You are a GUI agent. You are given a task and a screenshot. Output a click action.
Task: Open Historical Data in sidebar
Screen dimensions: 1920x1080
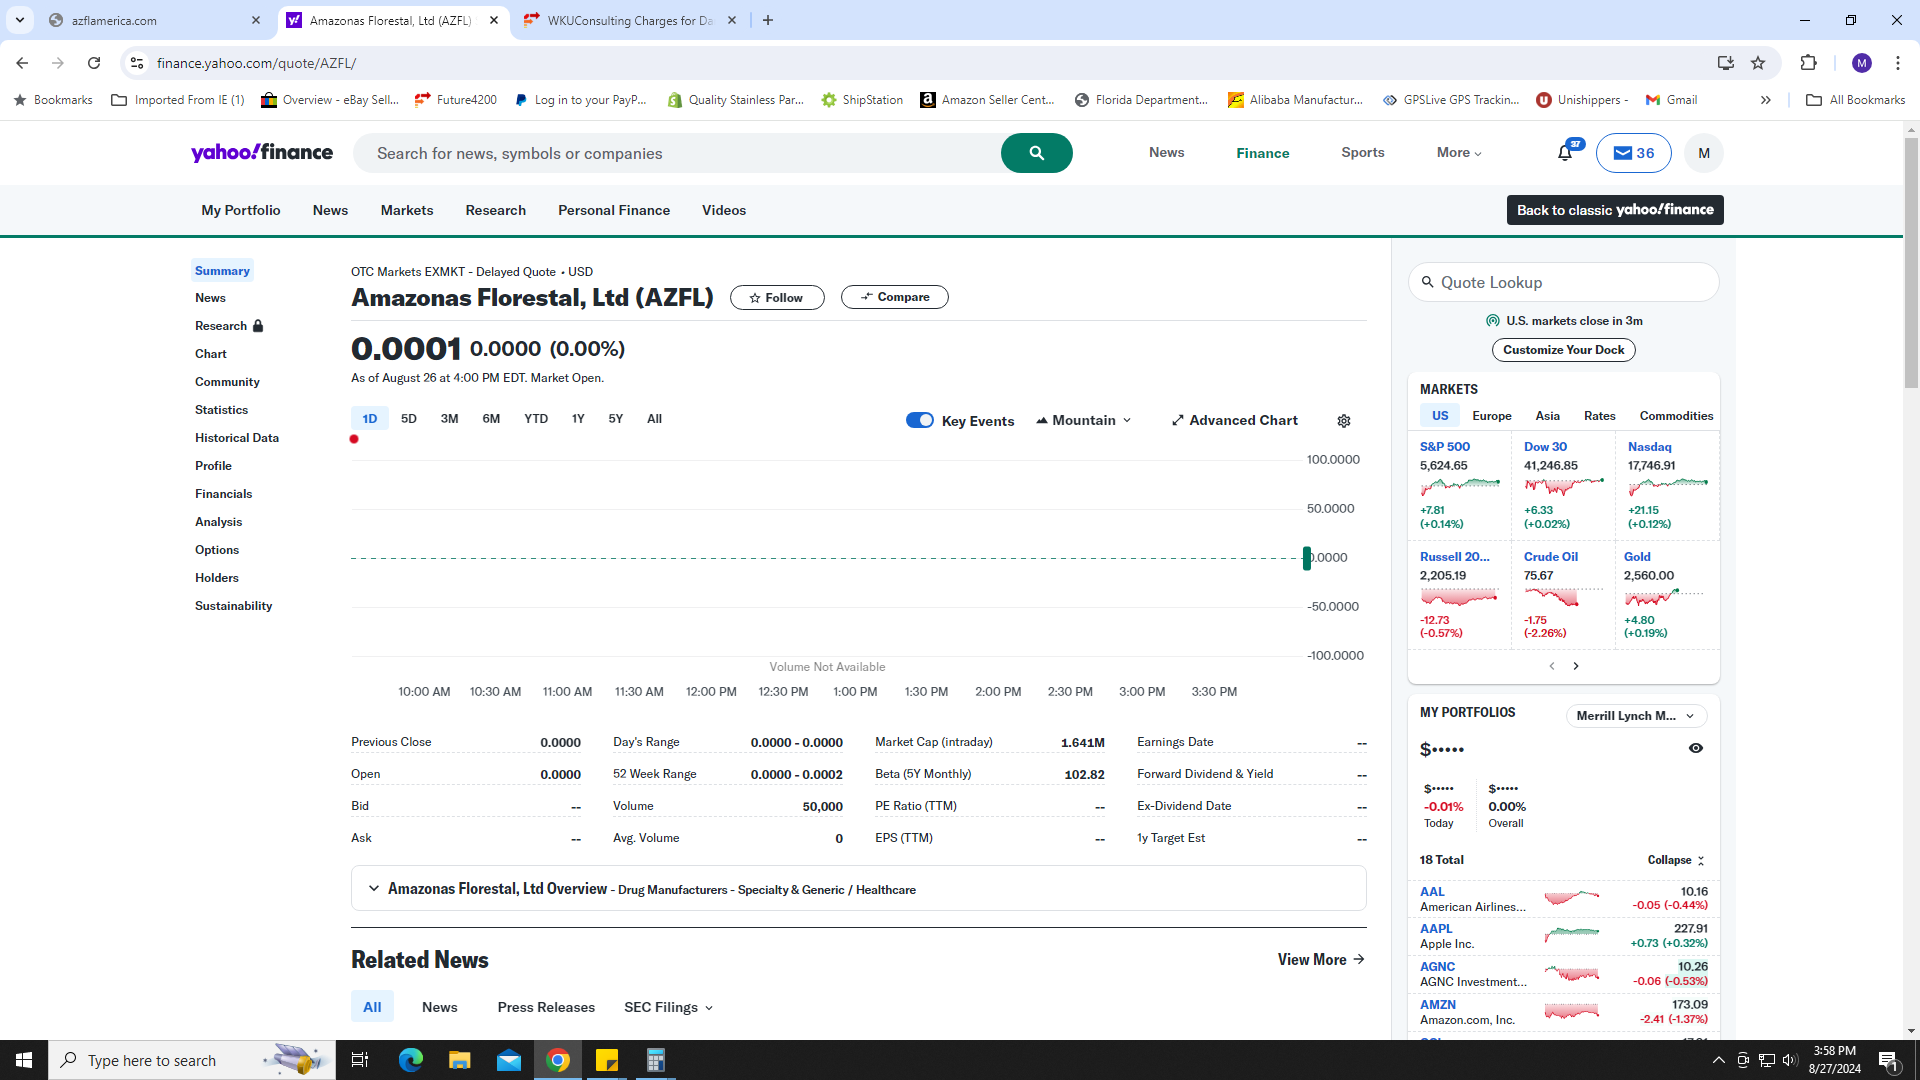click(x=237, y=438)
